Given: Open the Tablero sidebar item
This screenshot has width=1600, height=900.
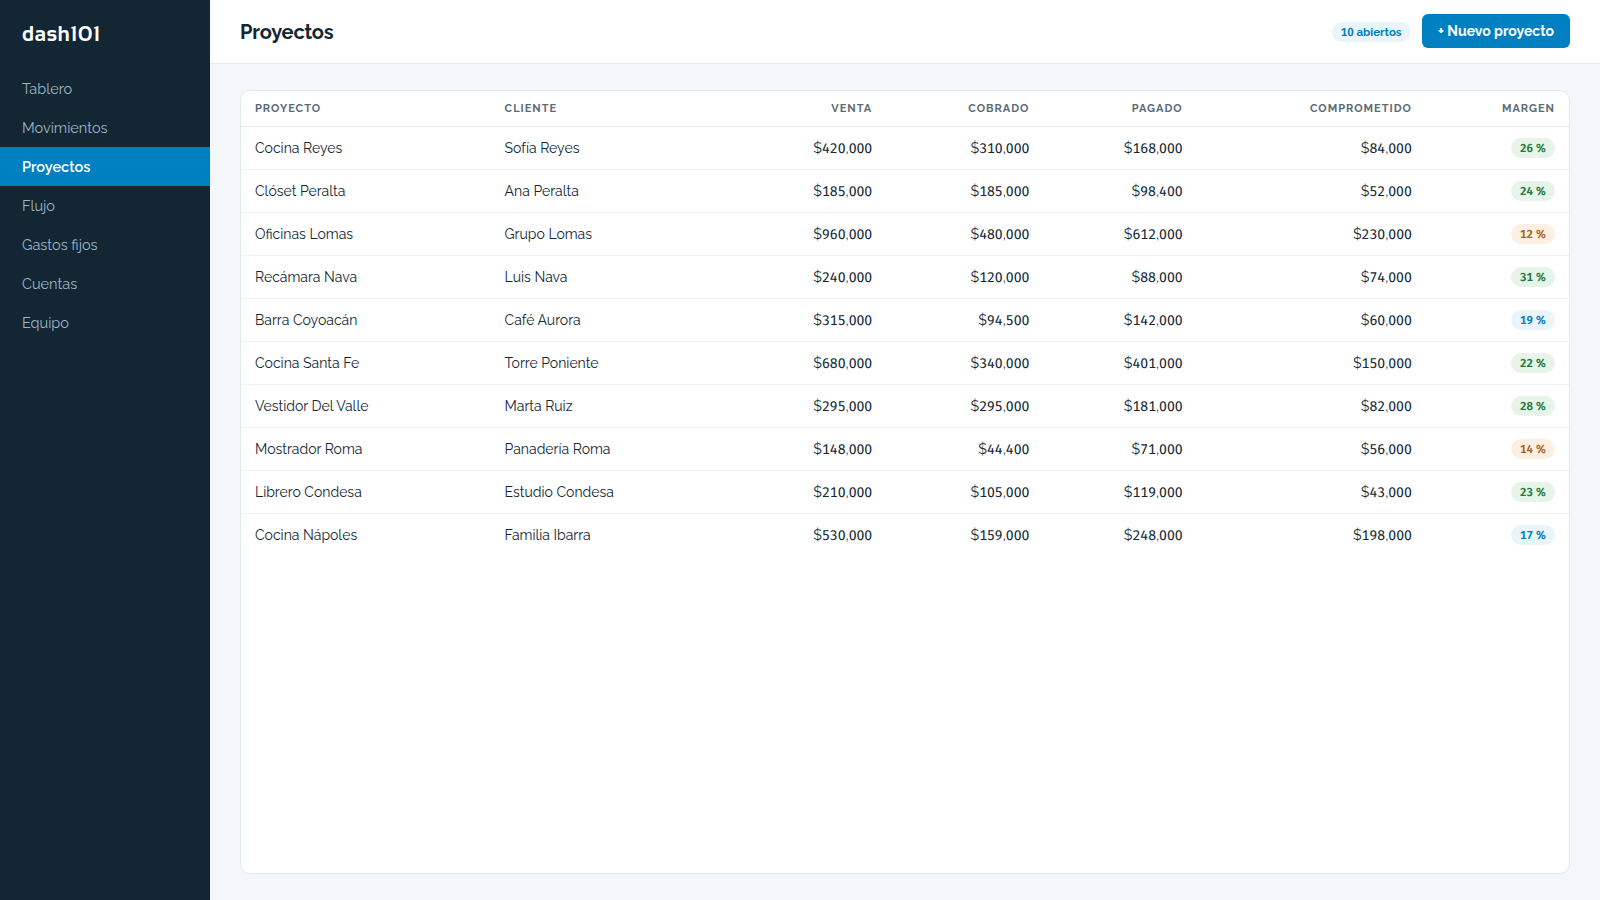Looking at the screenshot, I should click(105, 89).
